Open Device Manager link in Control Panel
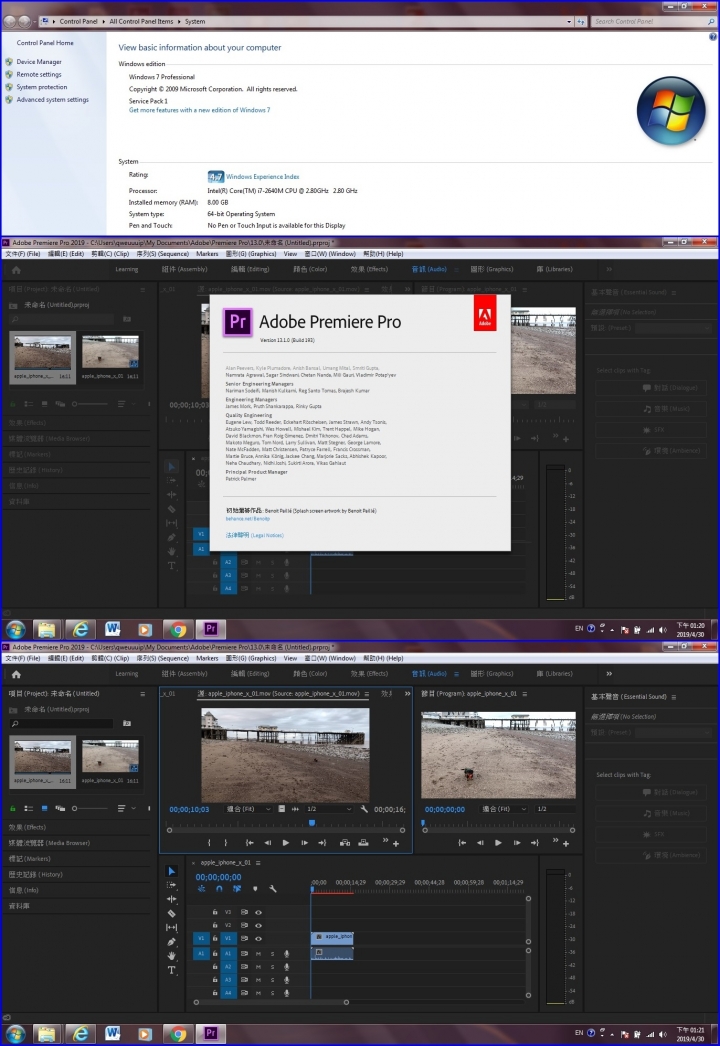The height and width of the screenshot is (1046, 720). point(39,61)
